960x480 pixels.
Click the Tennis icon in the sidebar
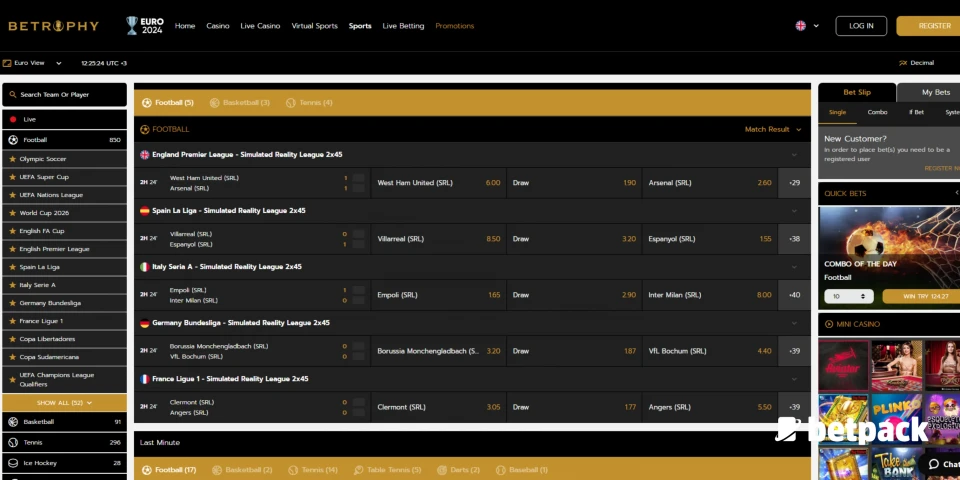tap(13, 442)
